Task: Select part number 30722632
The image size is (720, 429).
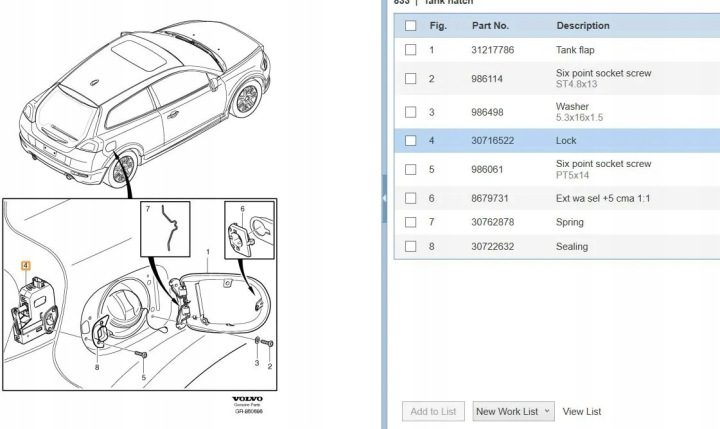Action: (493, 247)
